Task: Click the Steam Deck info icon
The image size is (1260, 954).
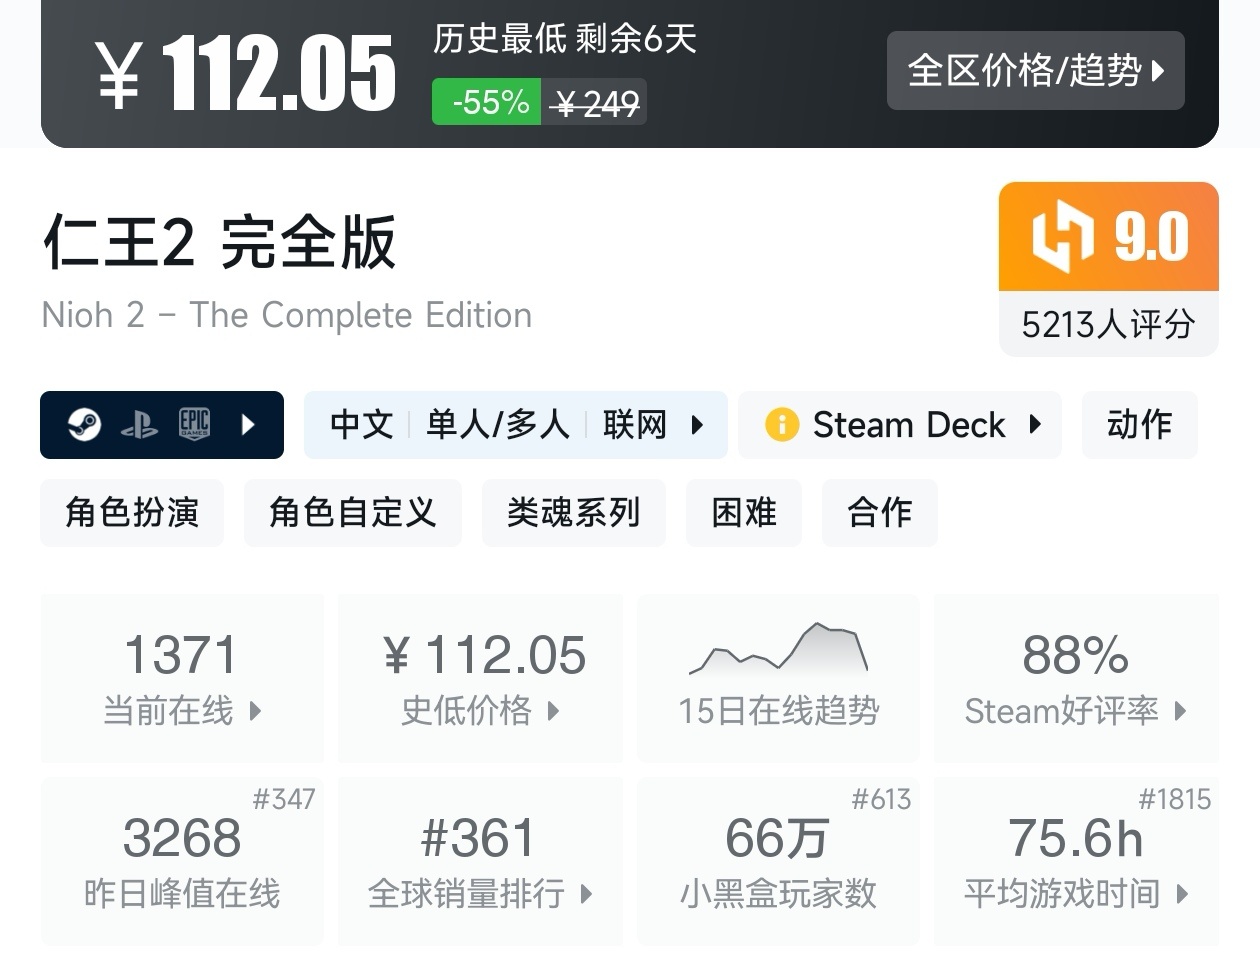Action: click(782, 425)
